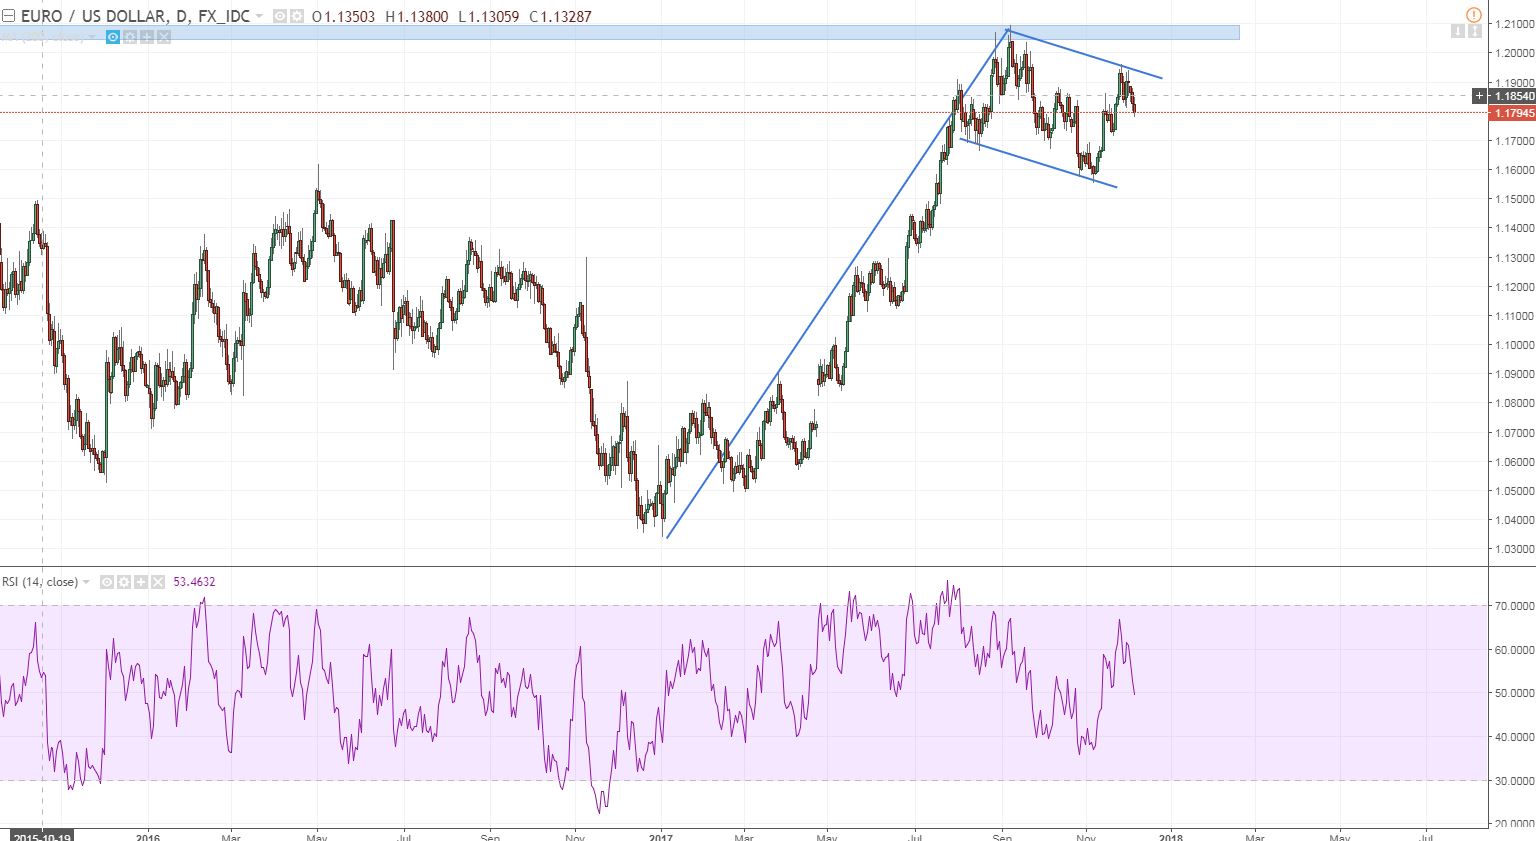Click the low value L1.13059

pos(489,16)
